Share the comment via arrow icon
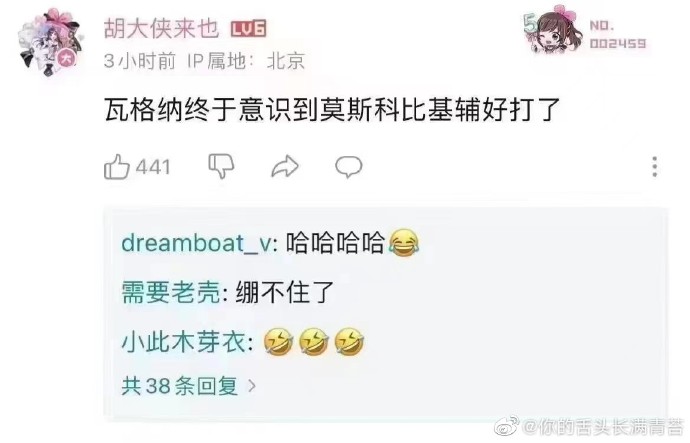 285,167
